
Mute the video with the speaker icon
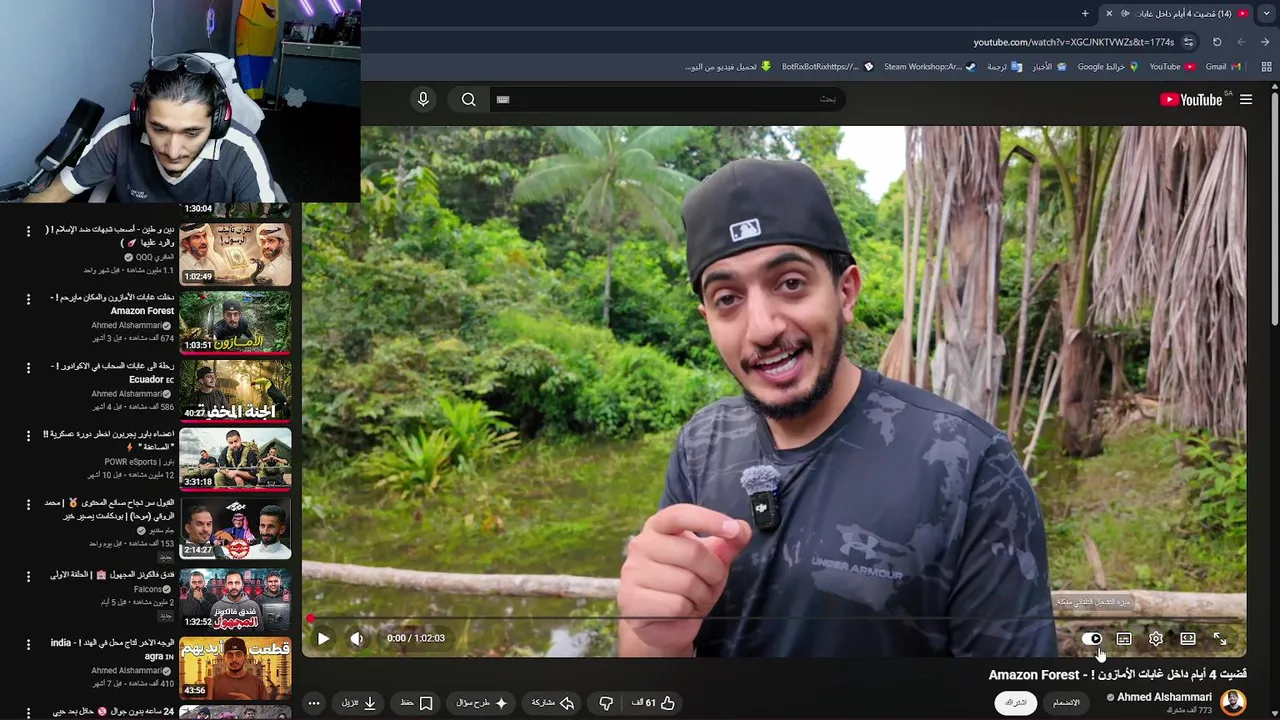[x=357, y=638]
